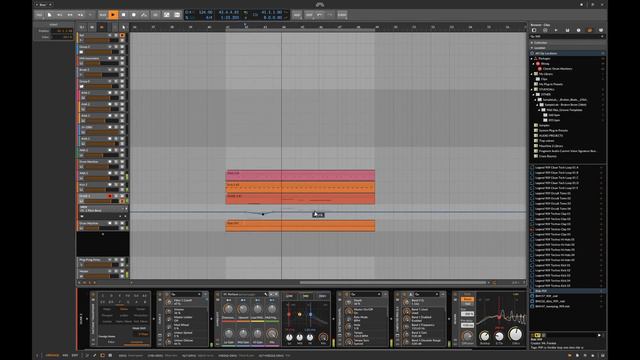This screenshot has height=360, width=640.
Task: Open the preset dropdown of the second device
Action: point(186,294)
